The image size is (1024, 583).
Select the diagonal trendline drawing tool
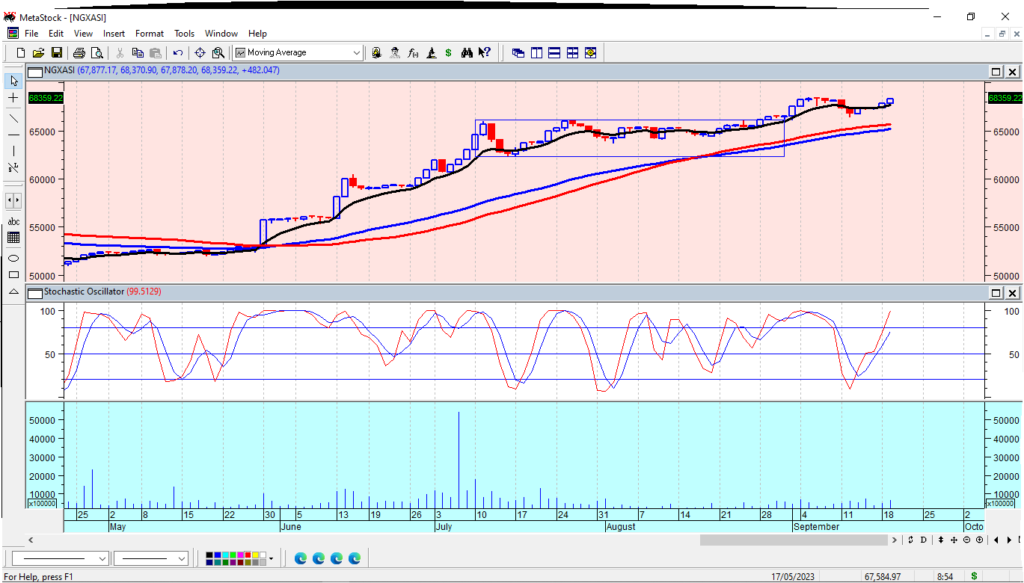pos(14,117)
